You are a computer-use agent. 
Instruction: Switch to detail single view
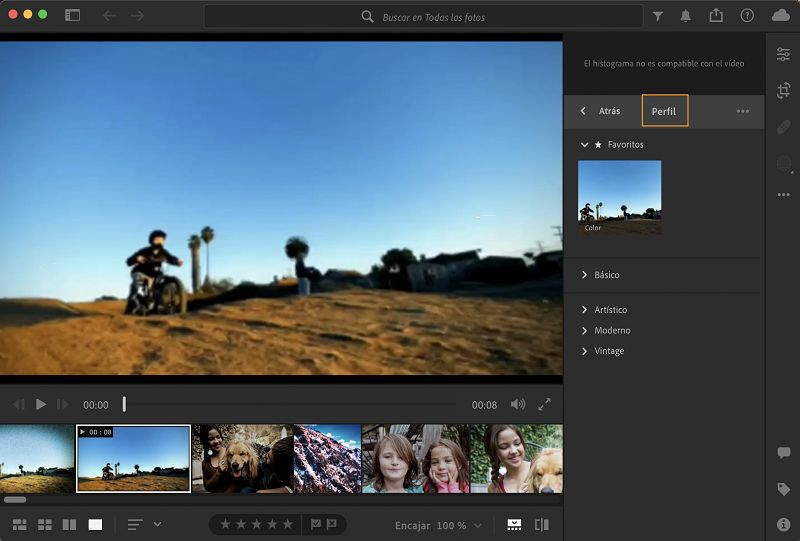click(x=95, y=524)
